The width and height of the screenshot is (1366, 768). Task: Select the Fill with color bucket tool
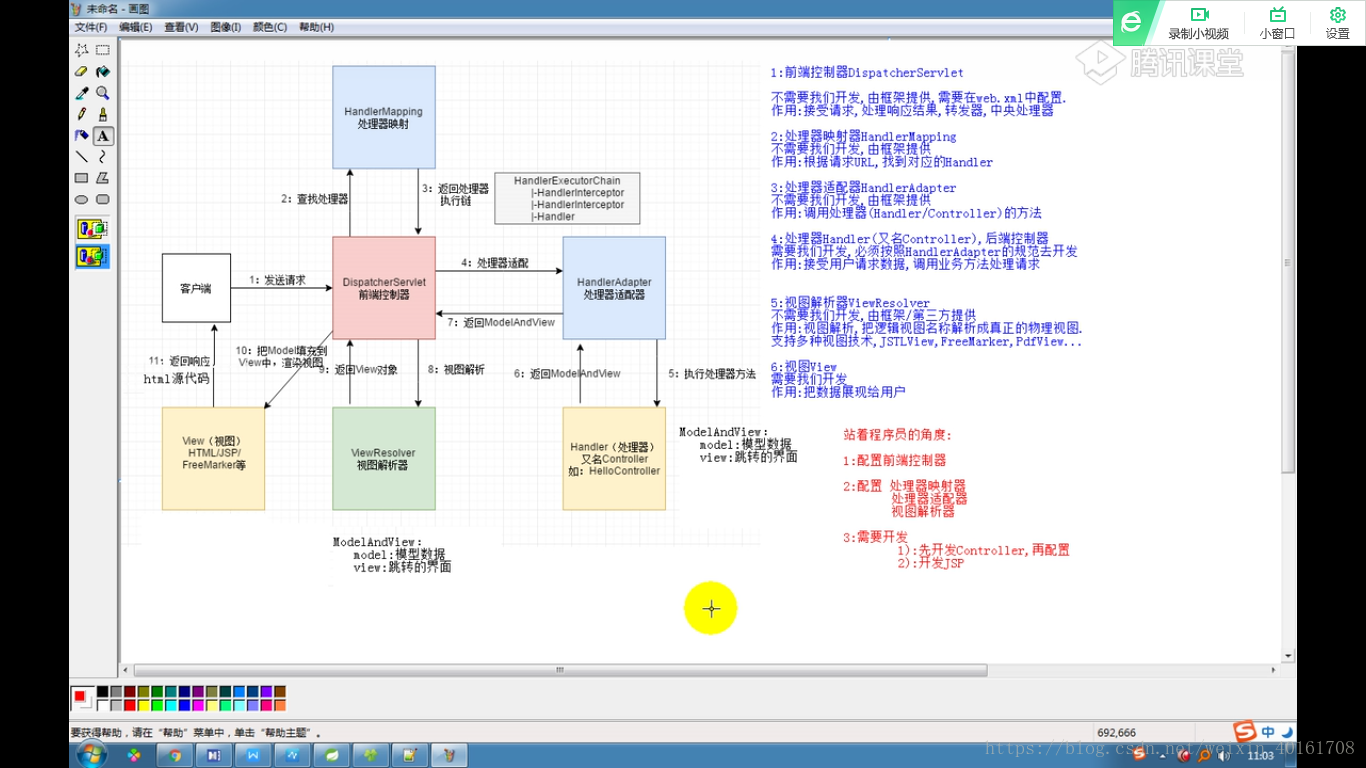coord(103,71)
